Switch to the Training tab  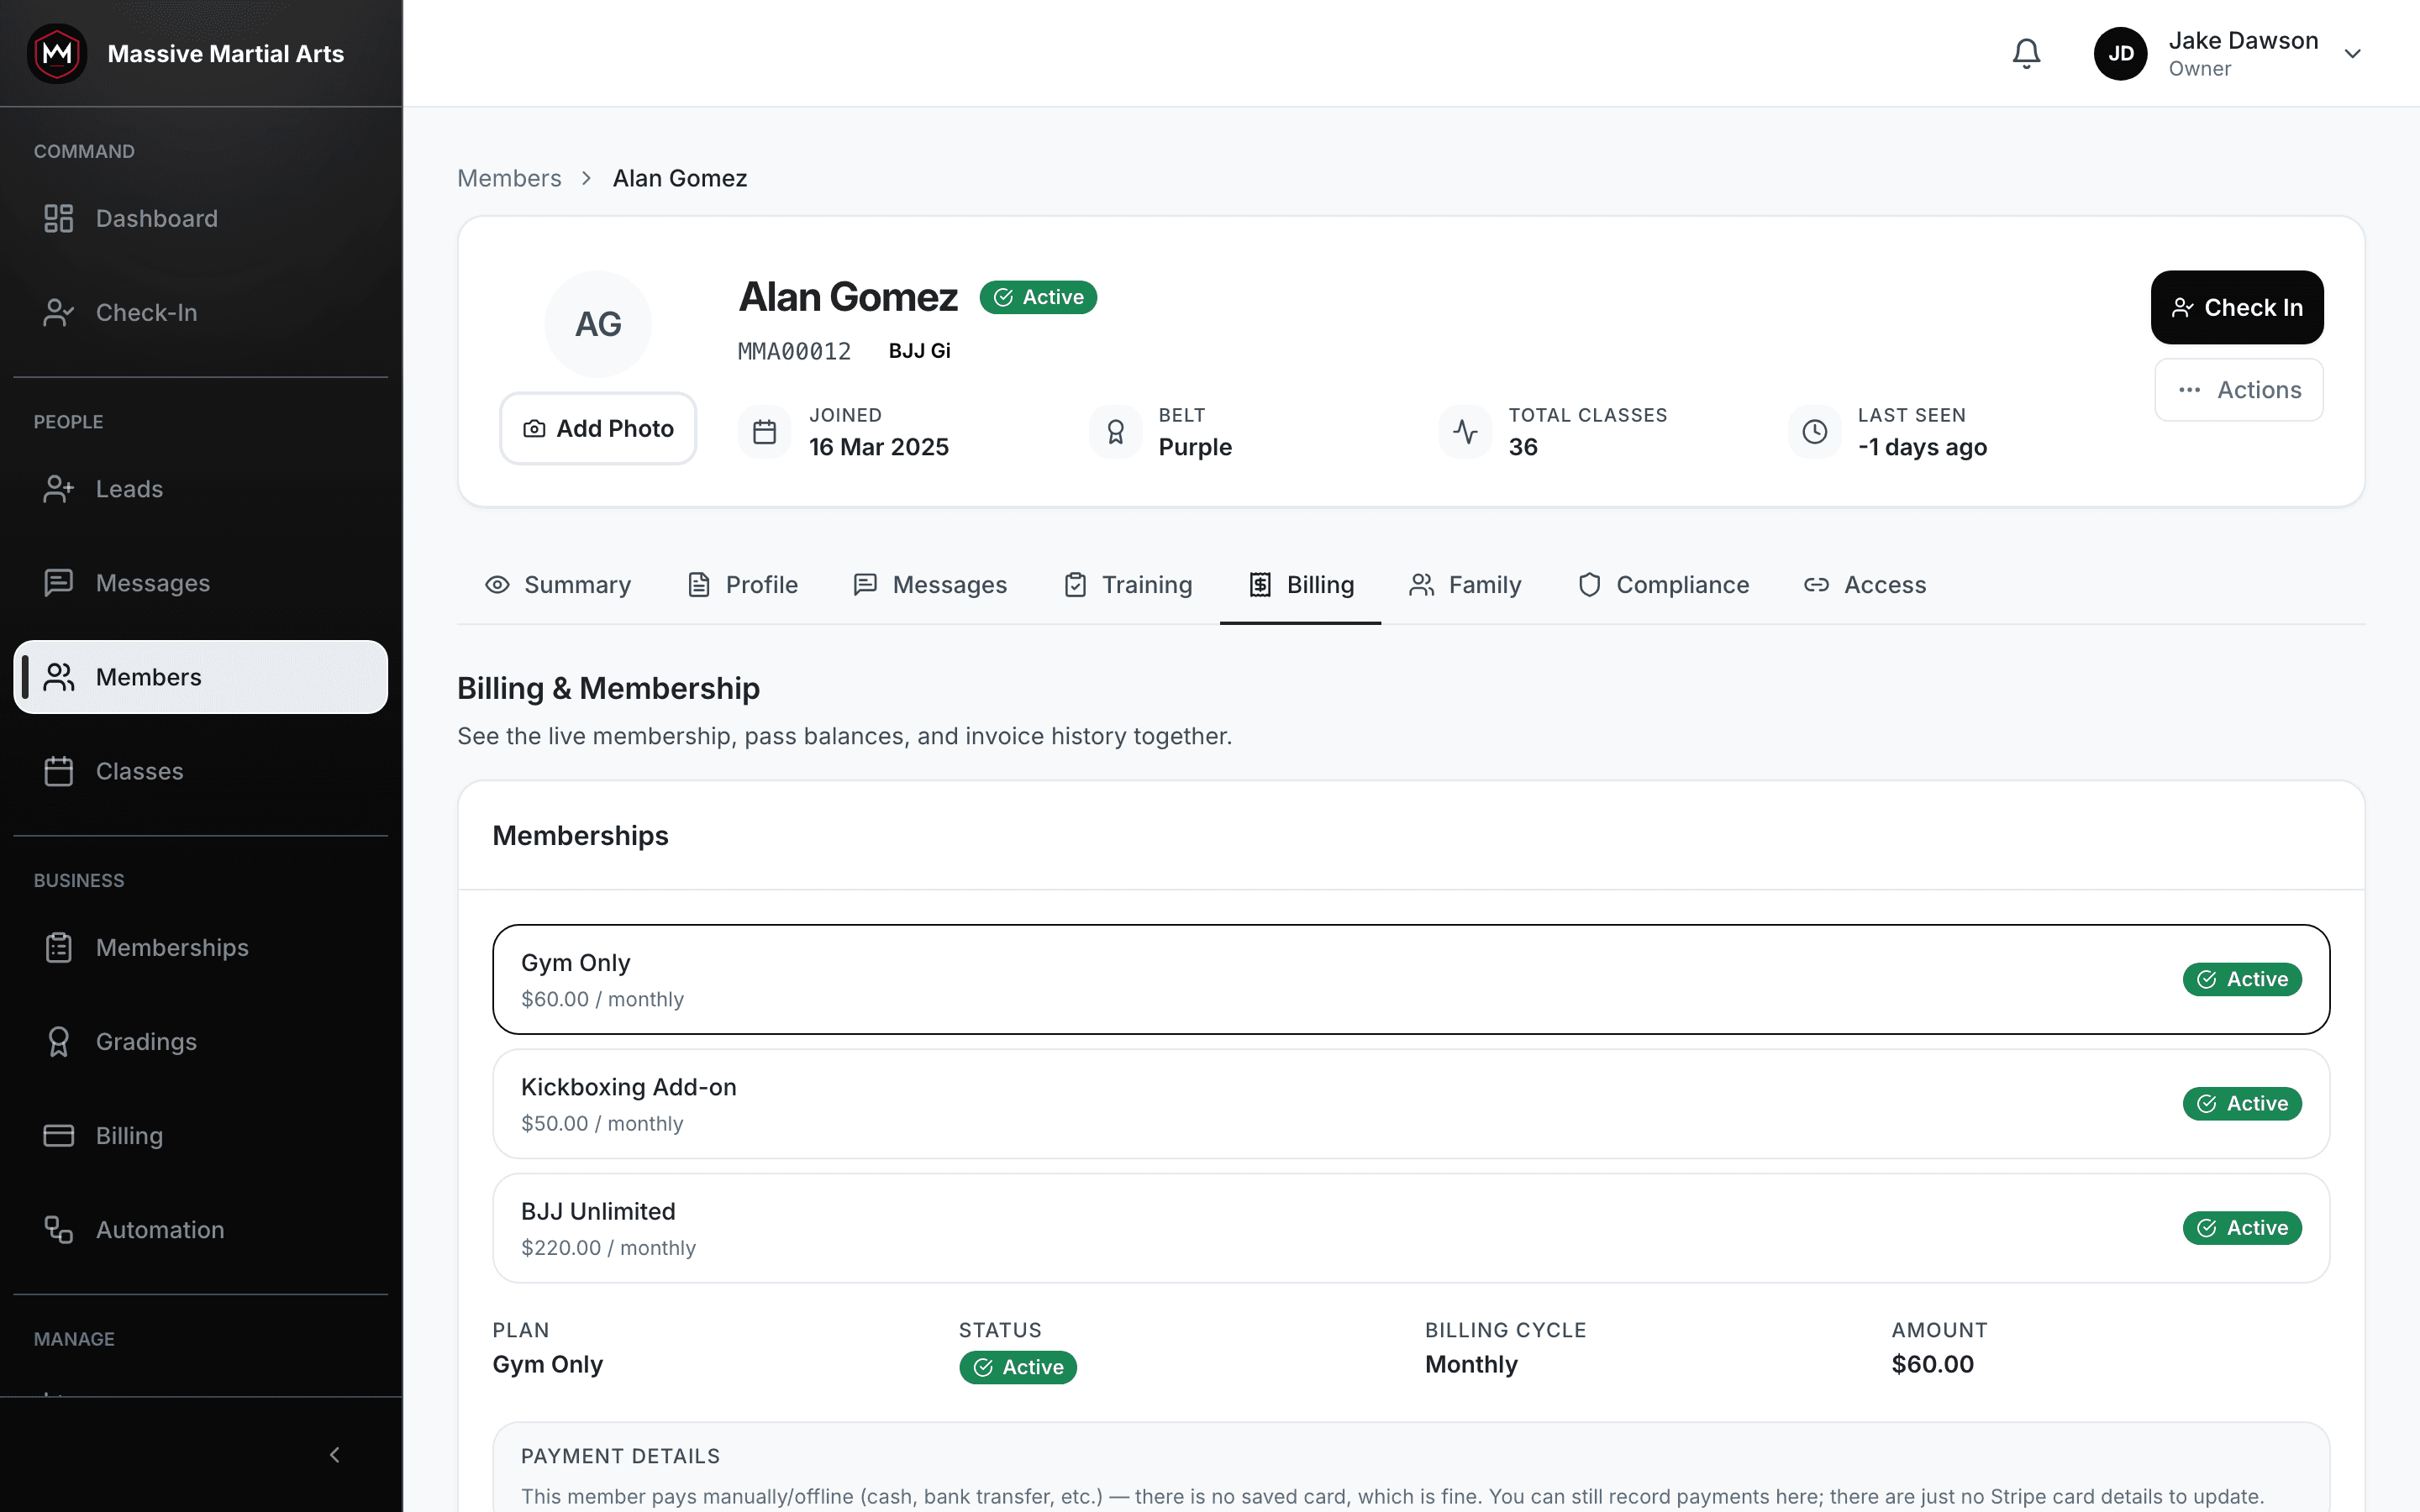click(x=1127, y=585)
